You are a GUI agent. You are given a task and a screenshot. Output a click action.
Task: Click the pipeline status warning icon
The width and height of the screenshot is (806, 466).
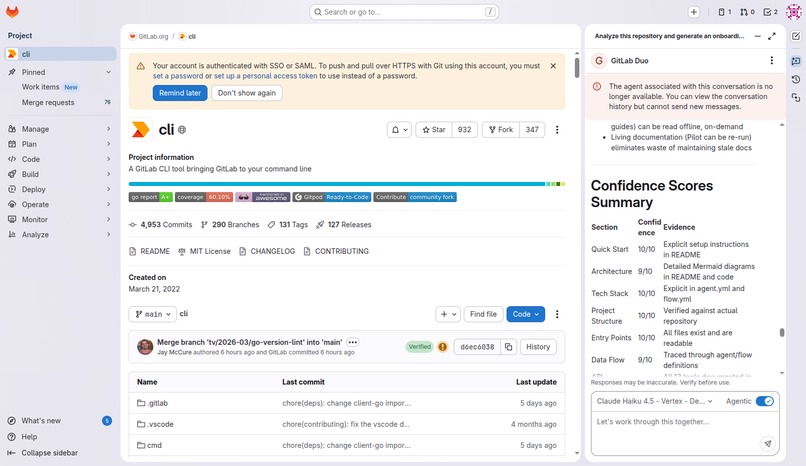(443, 347)
